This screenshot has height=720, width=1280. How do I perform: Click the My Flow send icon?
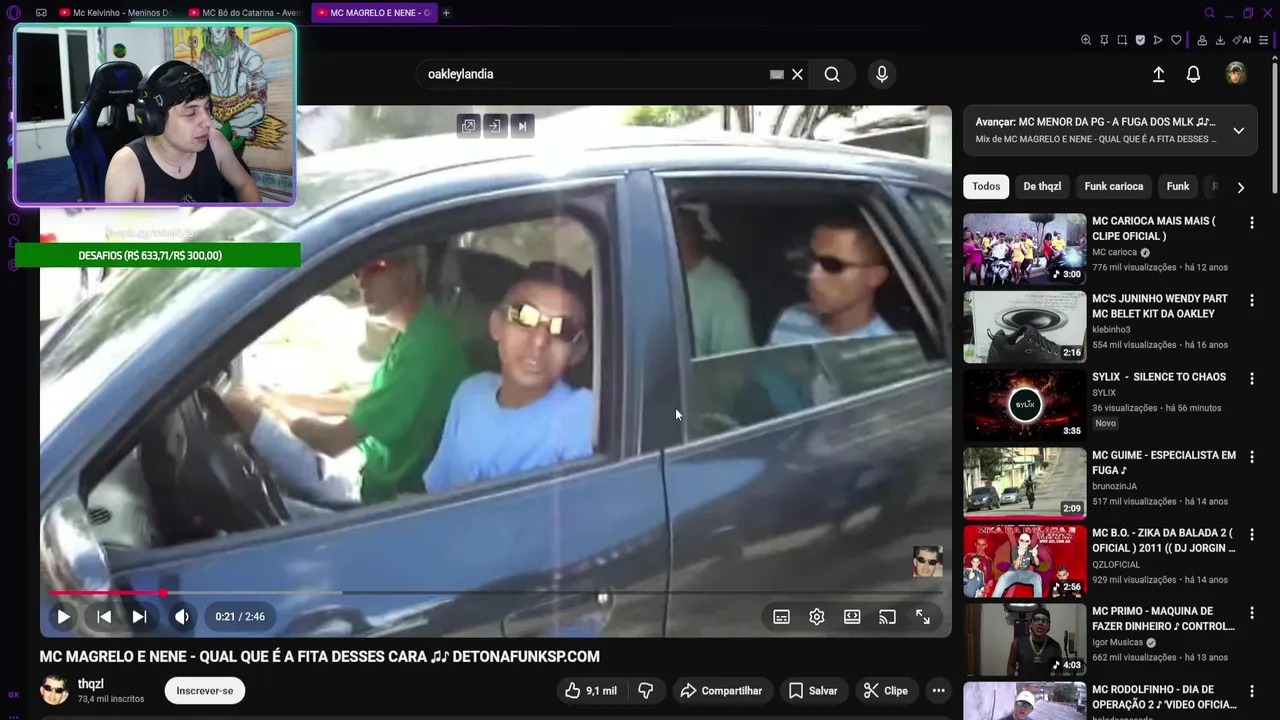click(1158, 40)
